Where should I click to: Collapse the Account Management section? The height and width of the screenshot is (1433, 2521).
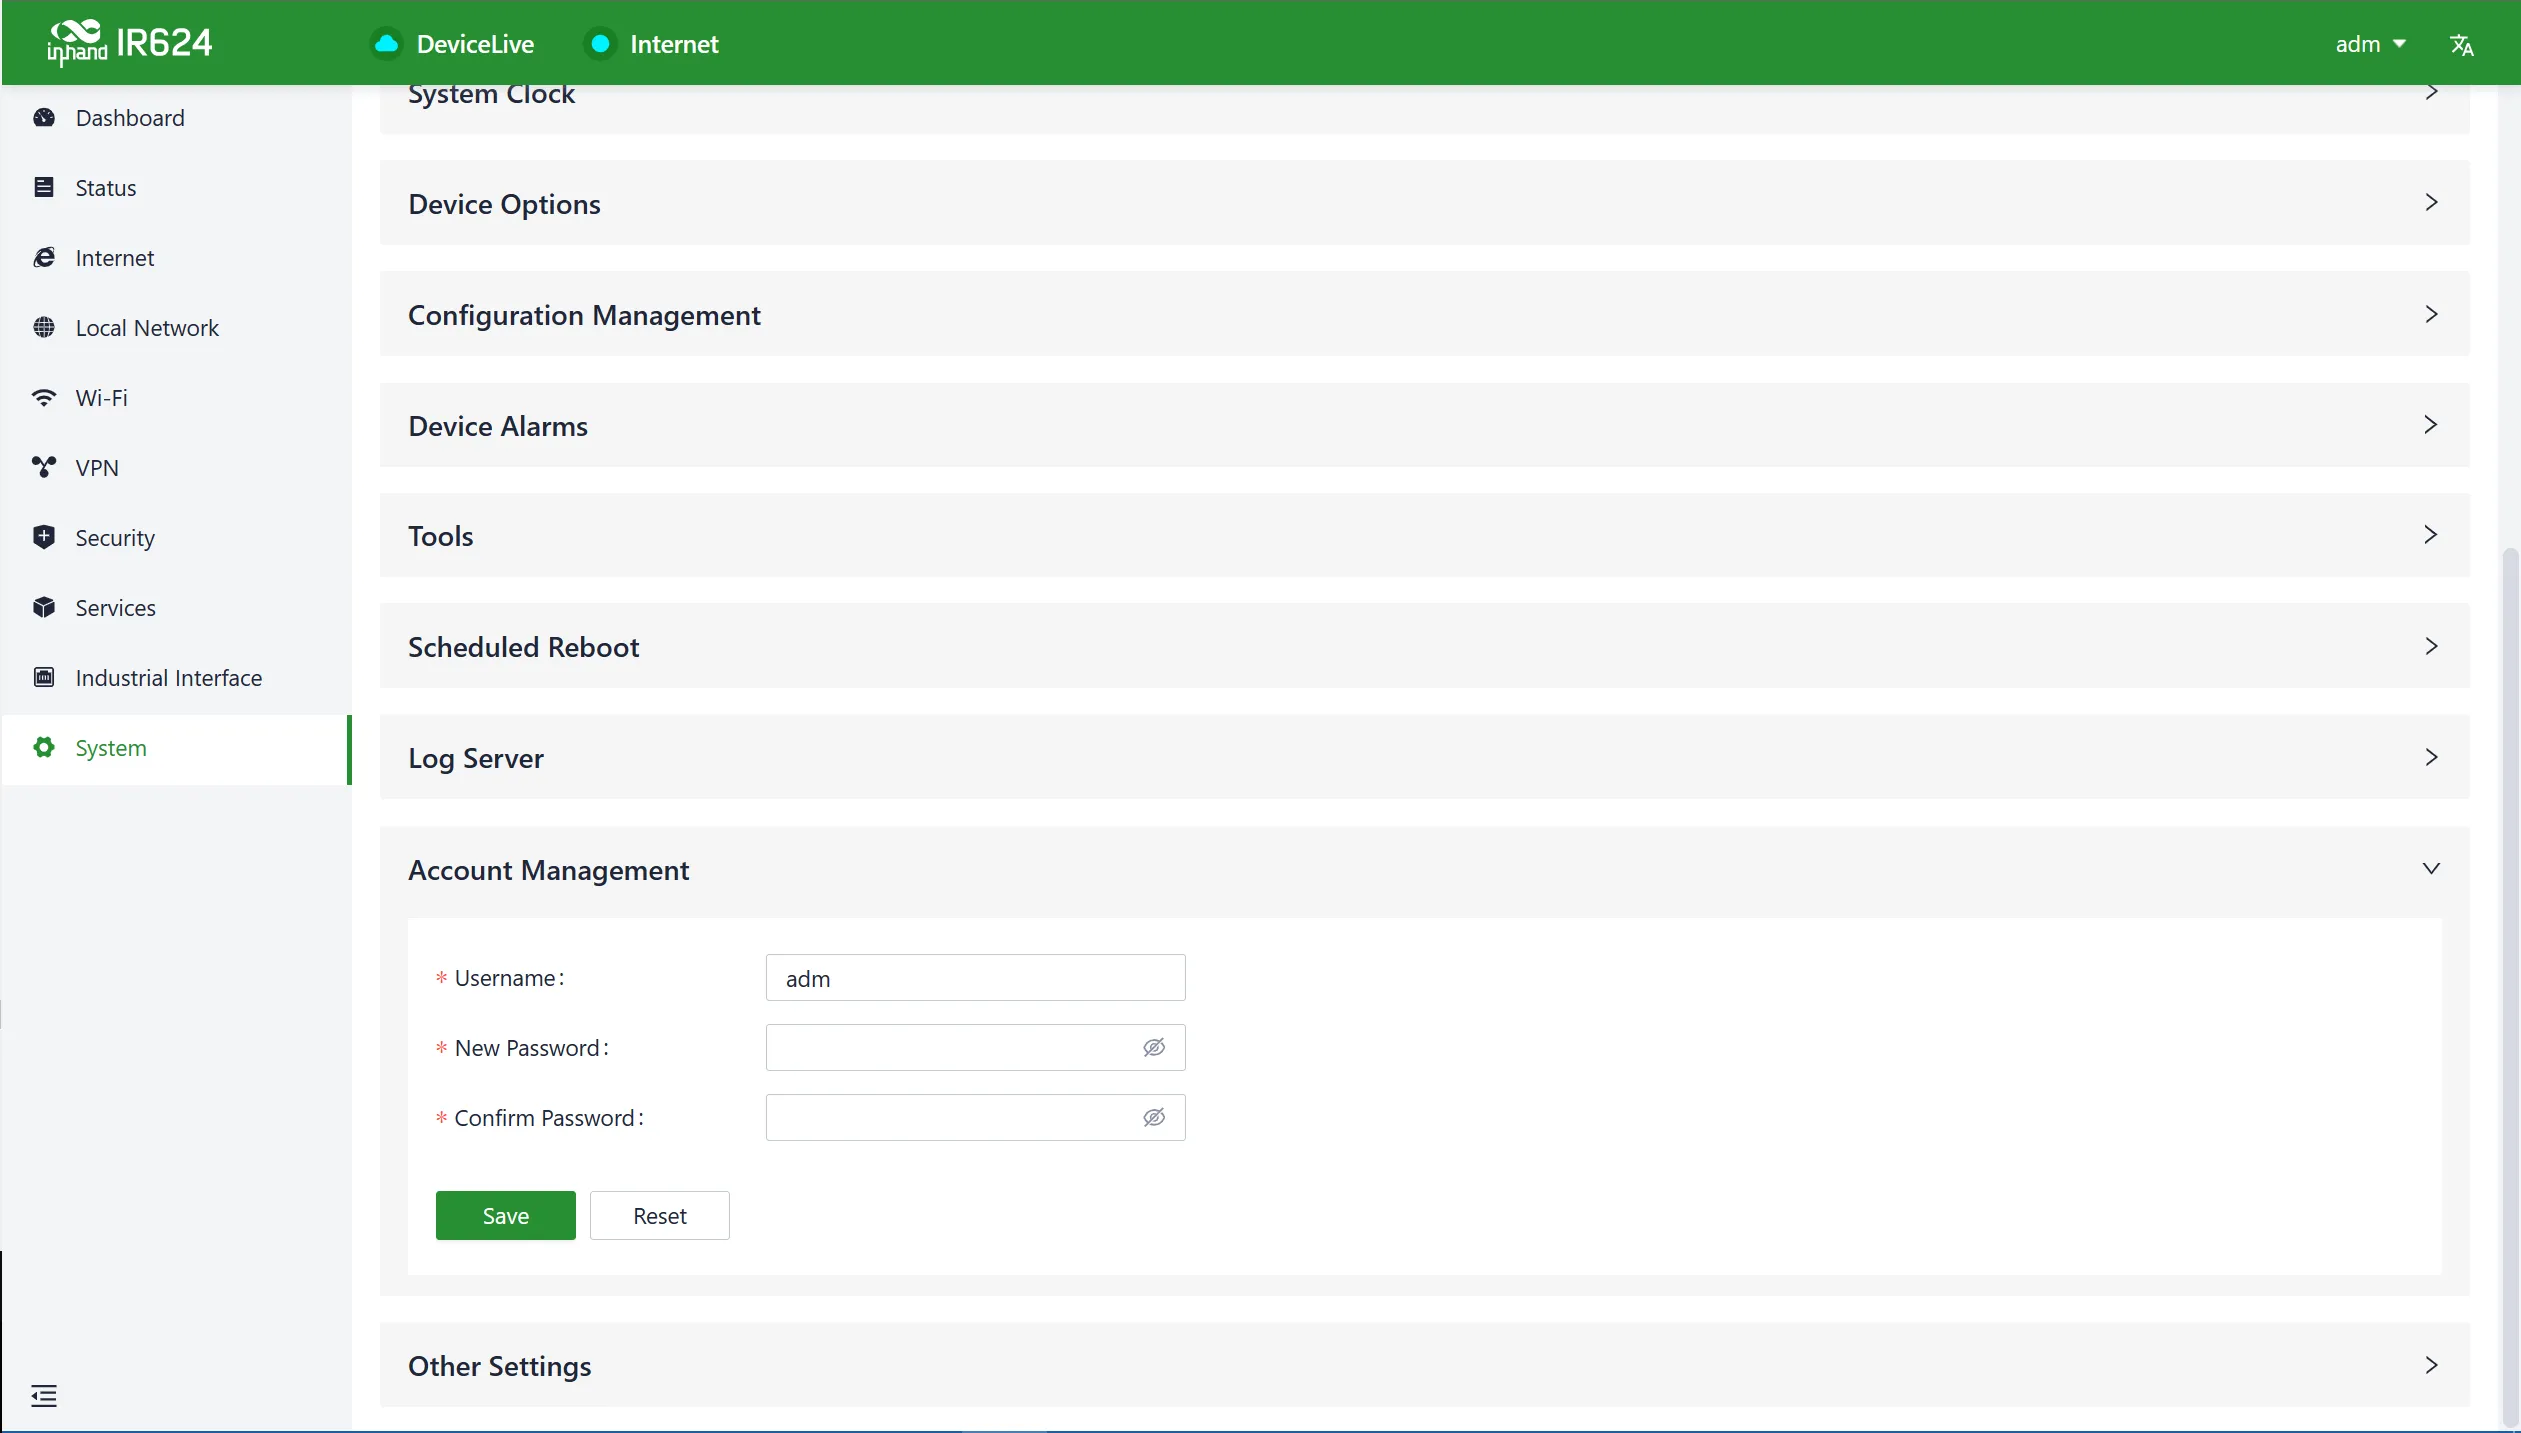pyautogui.click(x=1424, y=869)
